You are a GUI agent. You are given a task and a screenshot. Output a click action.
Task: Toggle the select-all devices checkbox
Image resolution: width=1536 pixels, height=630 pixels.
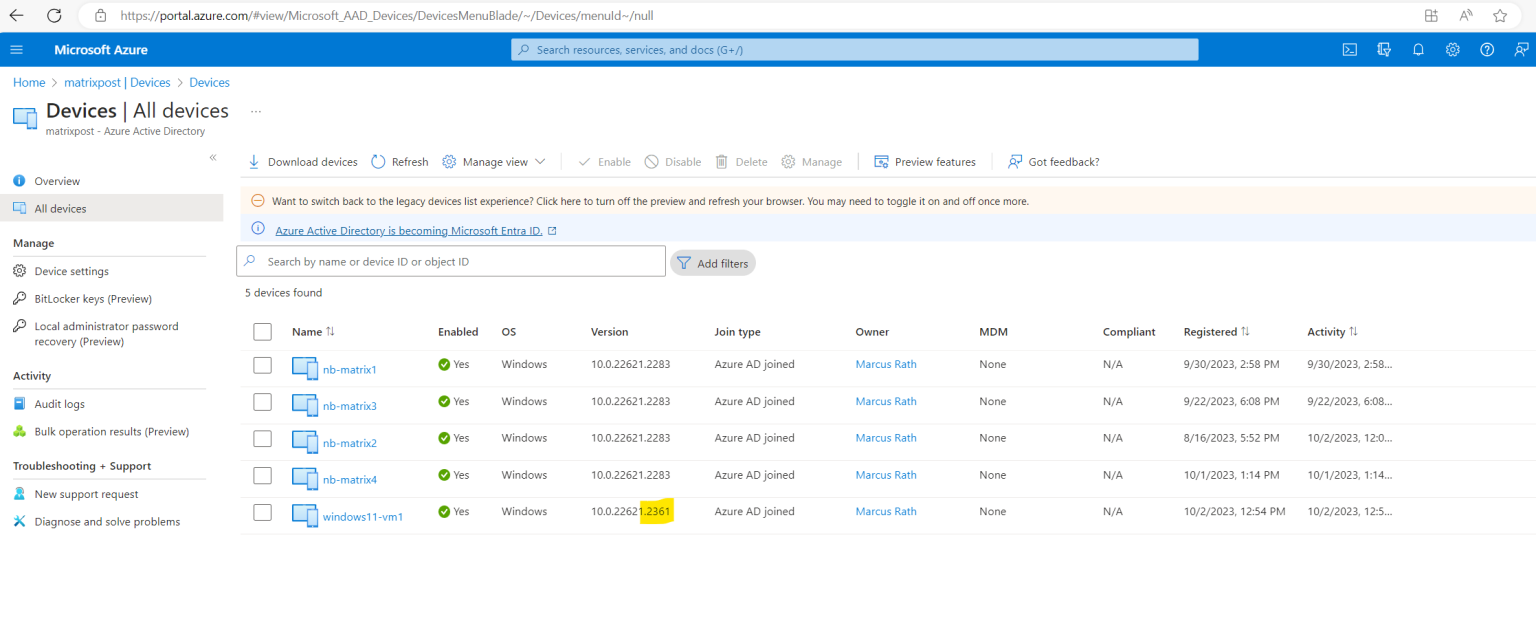(262, 331)
